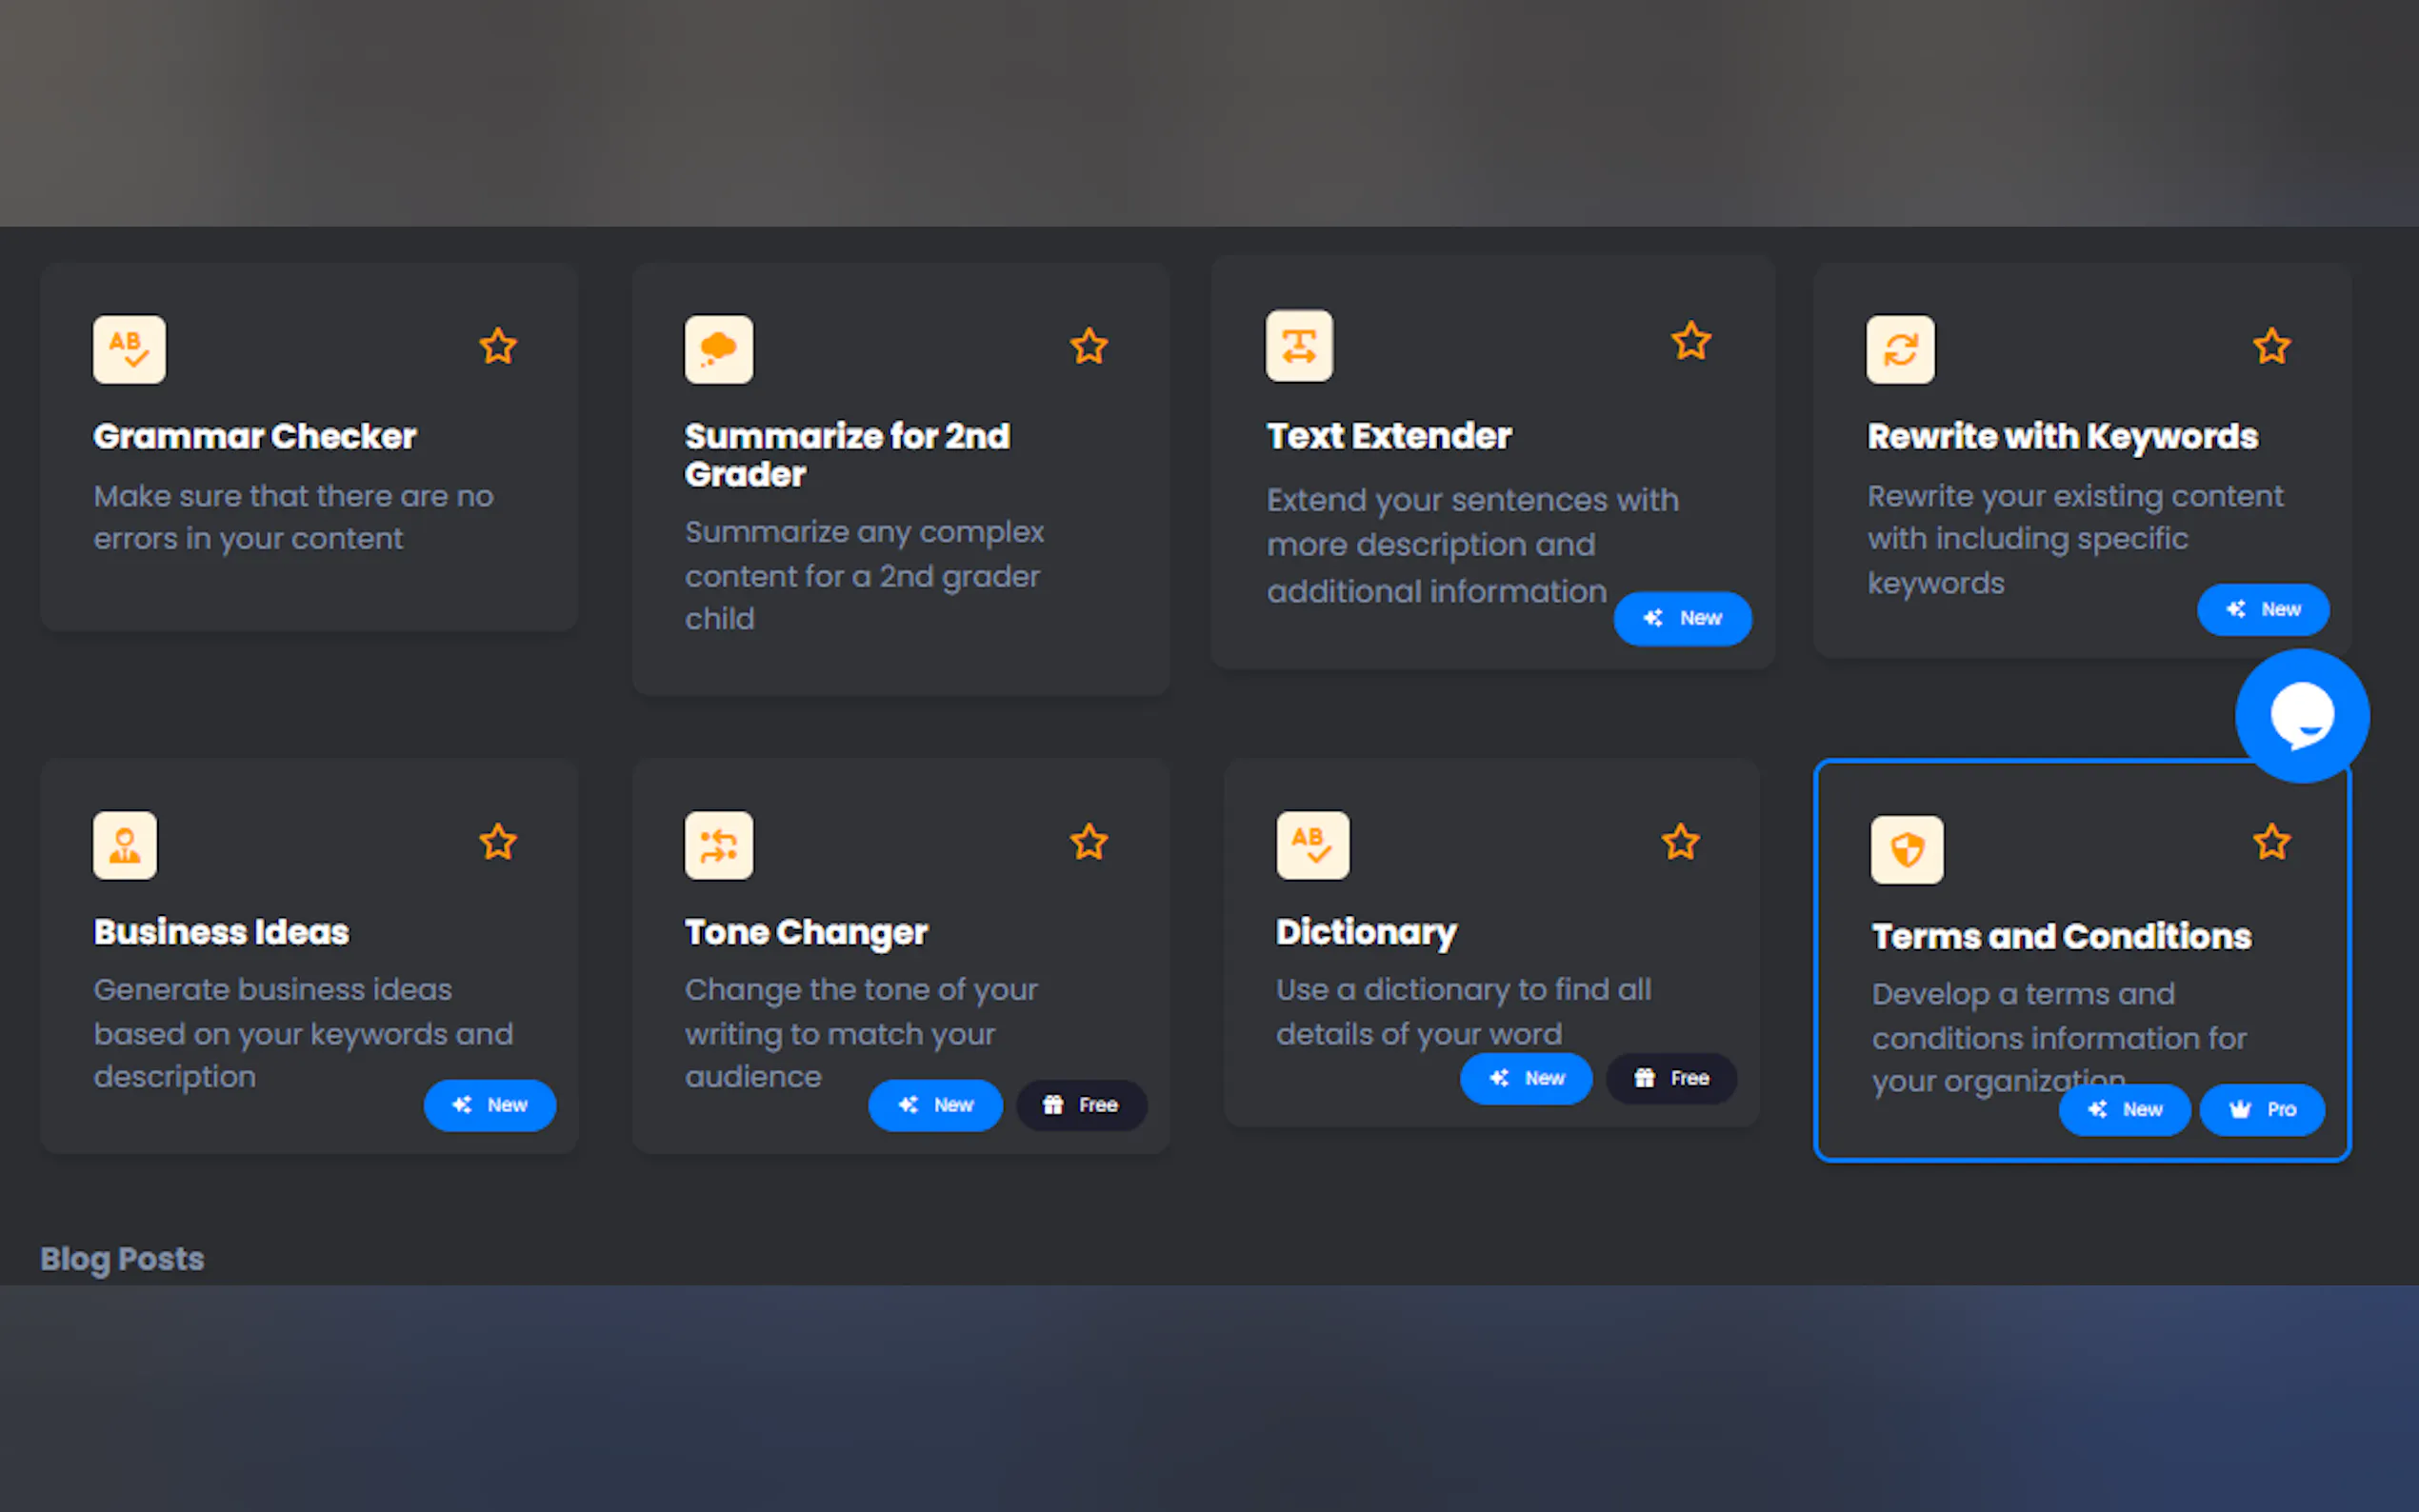Click the Text Extender icon
Image resolution: width=2419 pixels, height=1512 pixels.
point(1298,346)
